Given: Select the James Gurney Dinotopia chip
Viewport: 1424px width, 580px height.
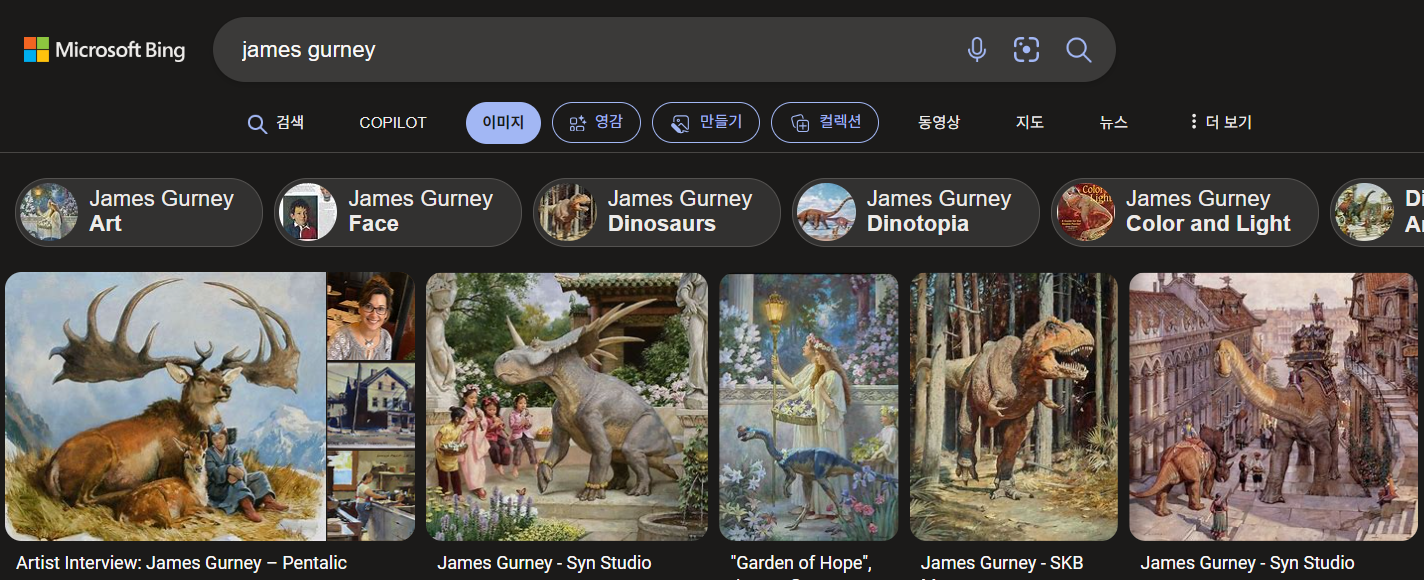Looking at the screenshot, I should (x=916, y=212).
